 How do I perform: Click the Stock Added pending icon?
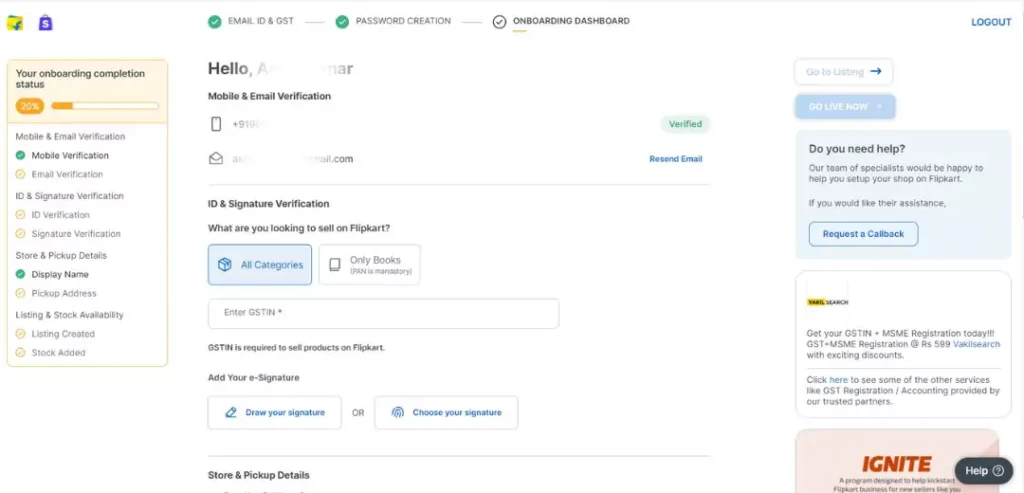pyautogui.click(x=20, y=353)
